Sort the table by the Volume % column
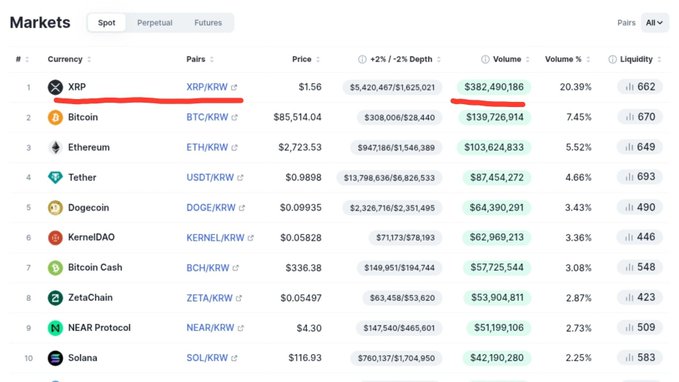The image size is (679, 382). point(567,59)
